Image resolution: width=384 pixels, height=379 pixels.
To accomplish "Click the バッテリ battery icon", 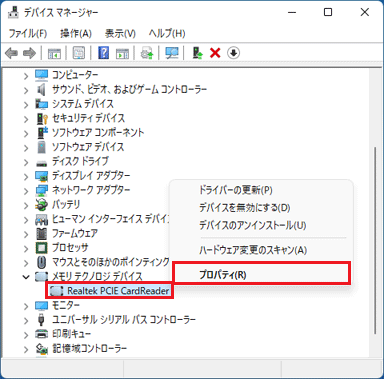I will coord(41,205).
